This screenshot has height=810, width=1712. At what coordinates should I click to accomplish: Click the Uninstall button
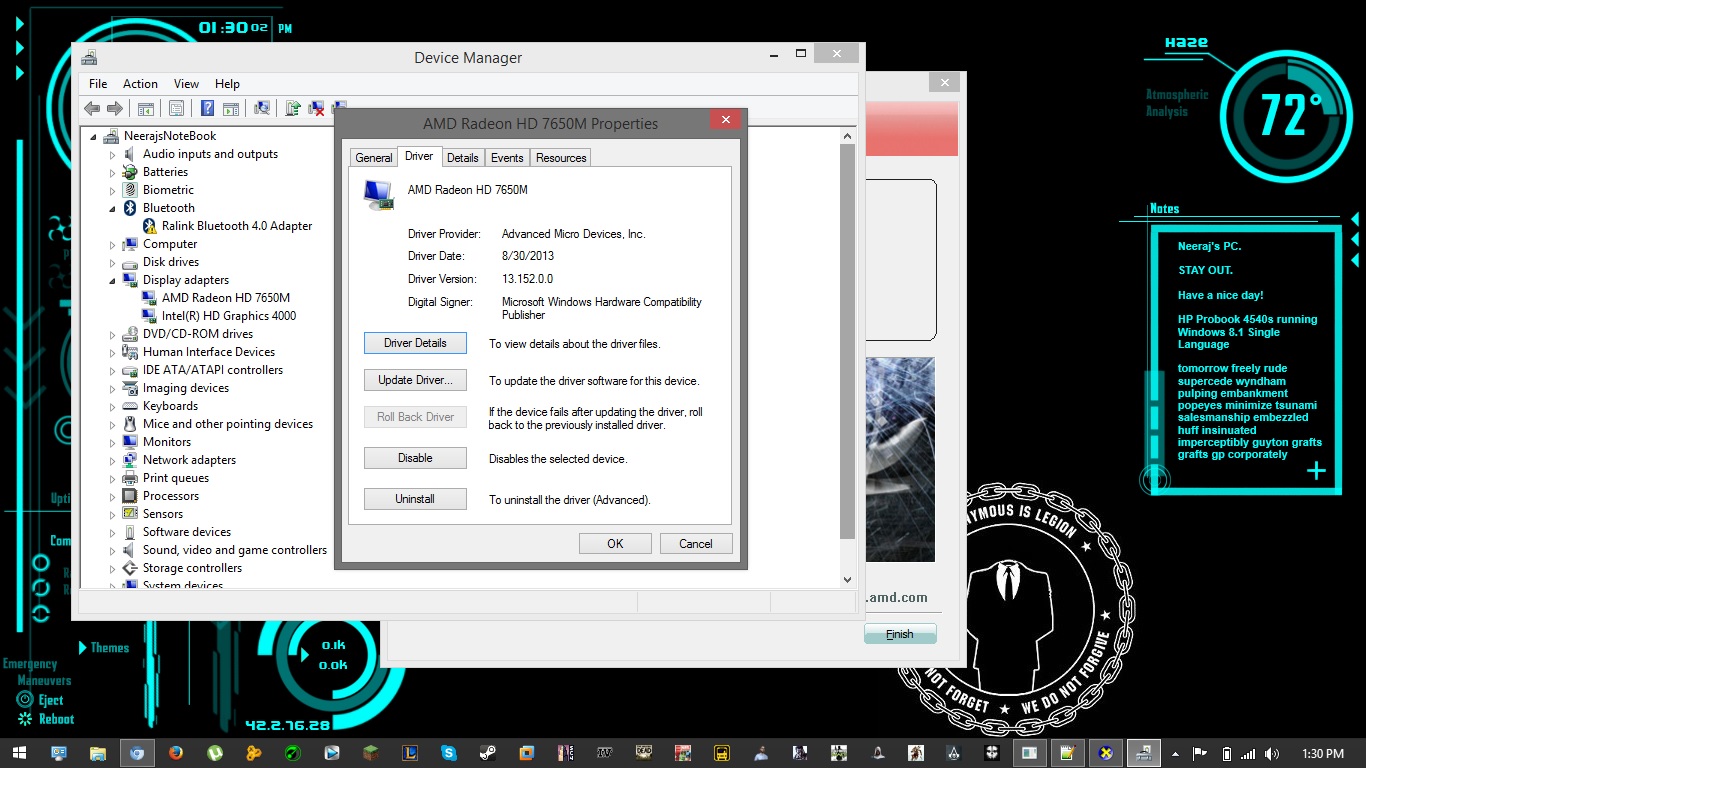(415, 499)
